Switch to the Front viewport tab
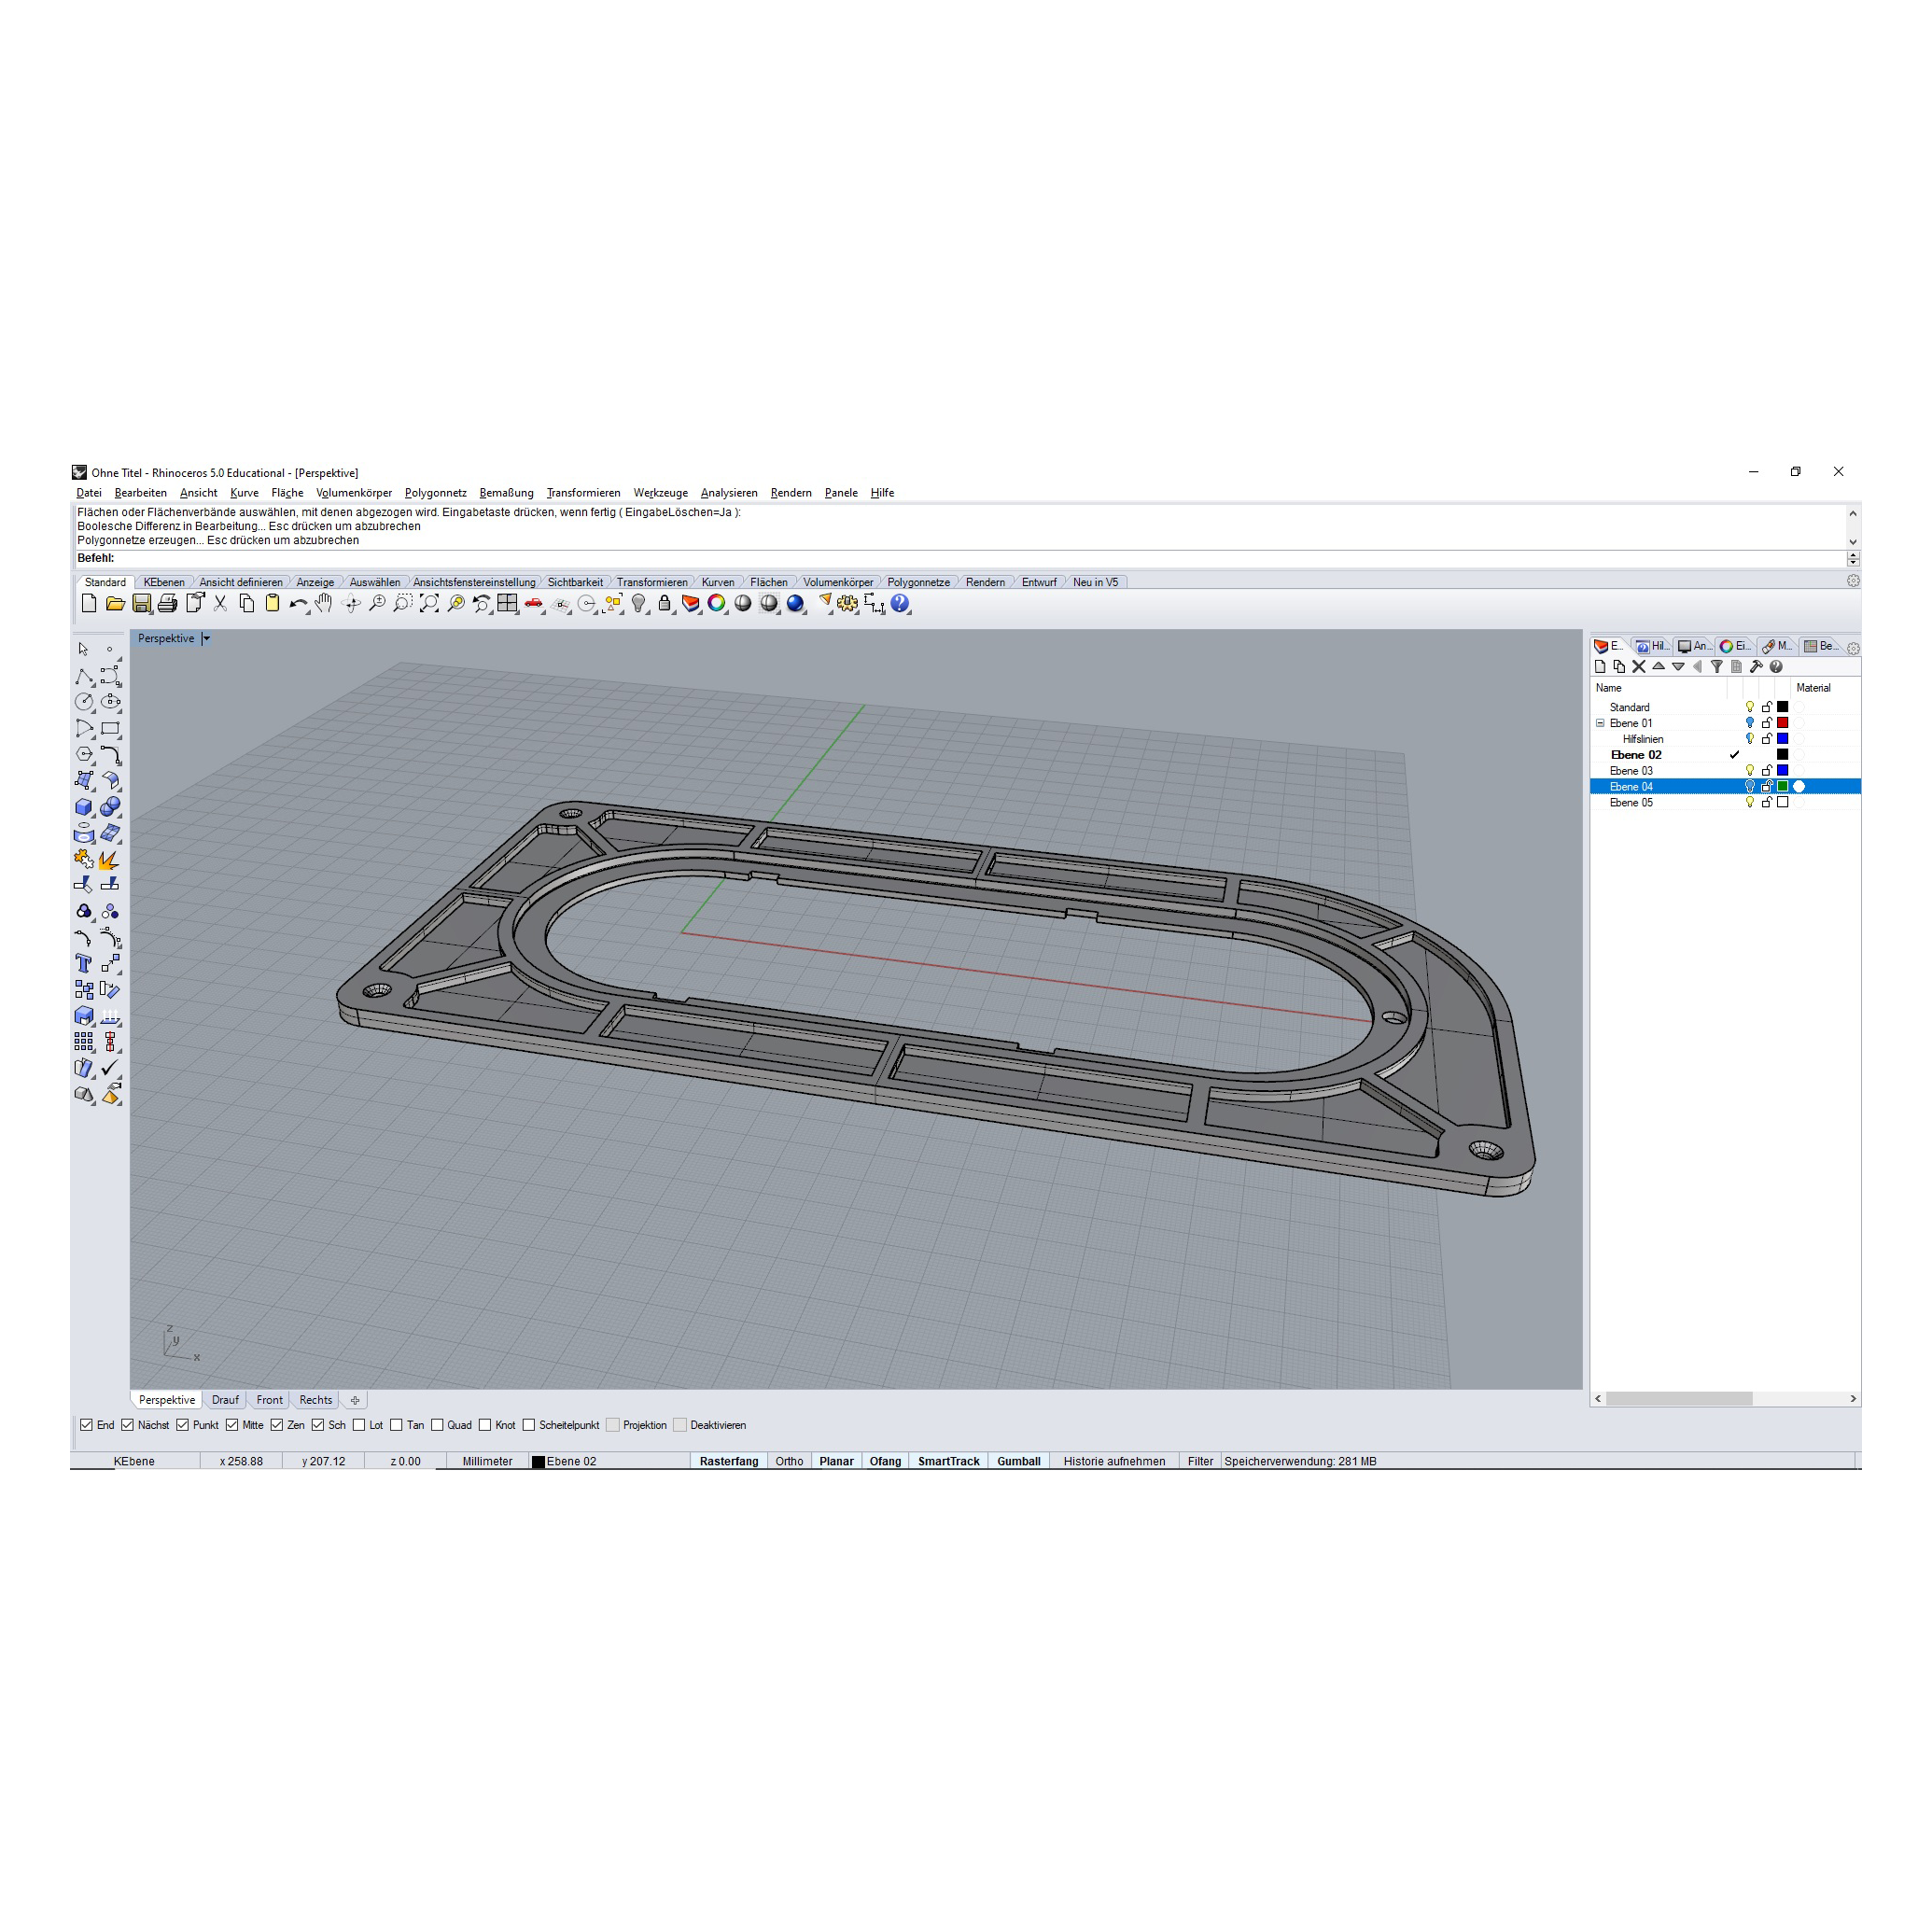This screenshot has height=1932, width=1932. coord(269,1400)
